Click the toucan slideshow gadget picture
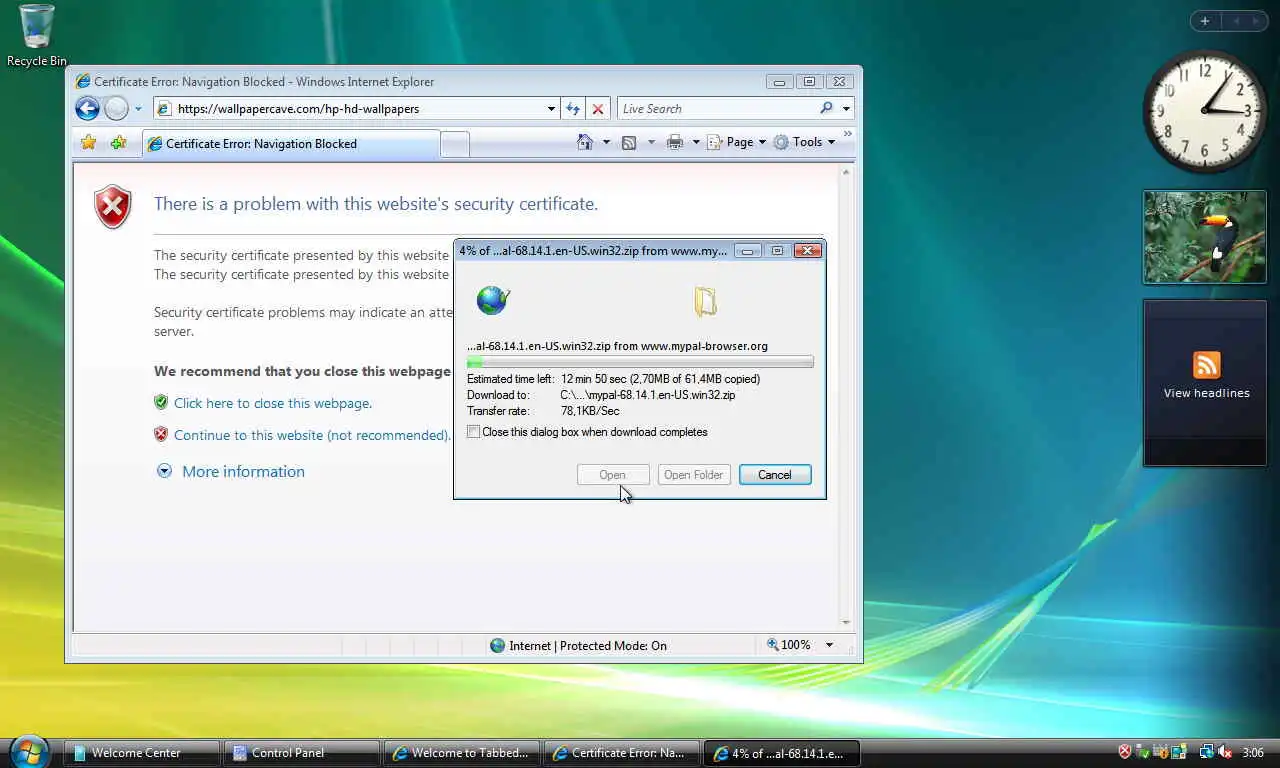Viewport: 1280px width, 768px height. tap(1205, 237)
